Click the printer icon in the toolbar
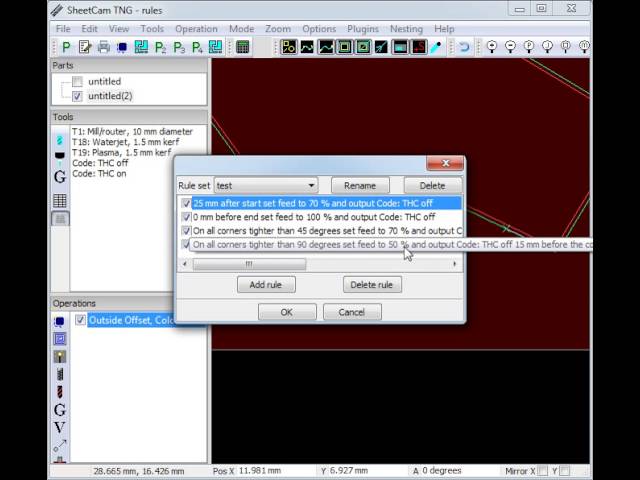This screenshot has height=480, width=640. coord(104,47)
